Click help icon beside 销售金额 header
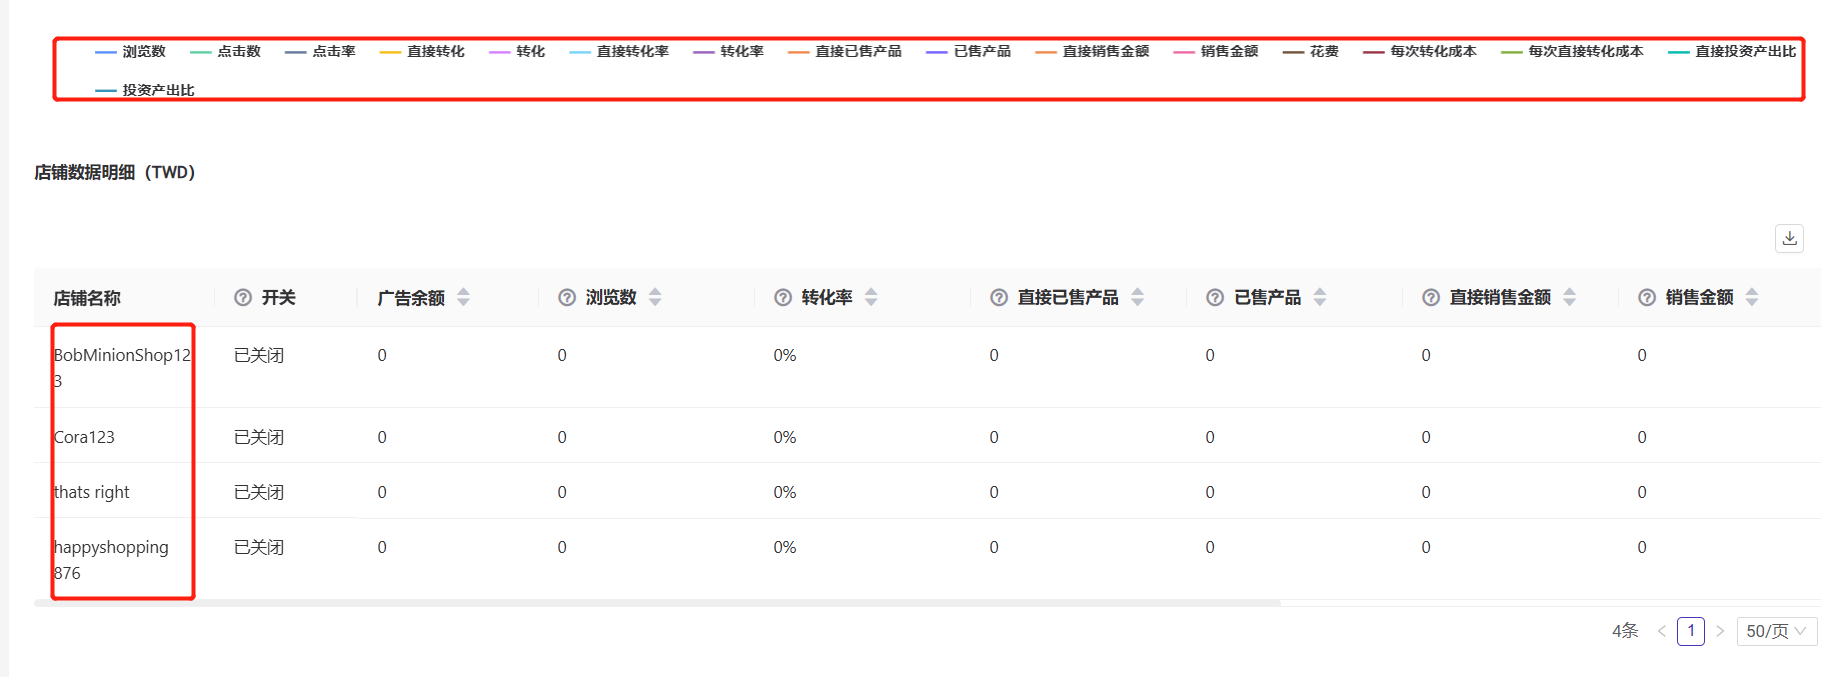The width and height of the screenshot is (1821, 677). coord(1647,298)
